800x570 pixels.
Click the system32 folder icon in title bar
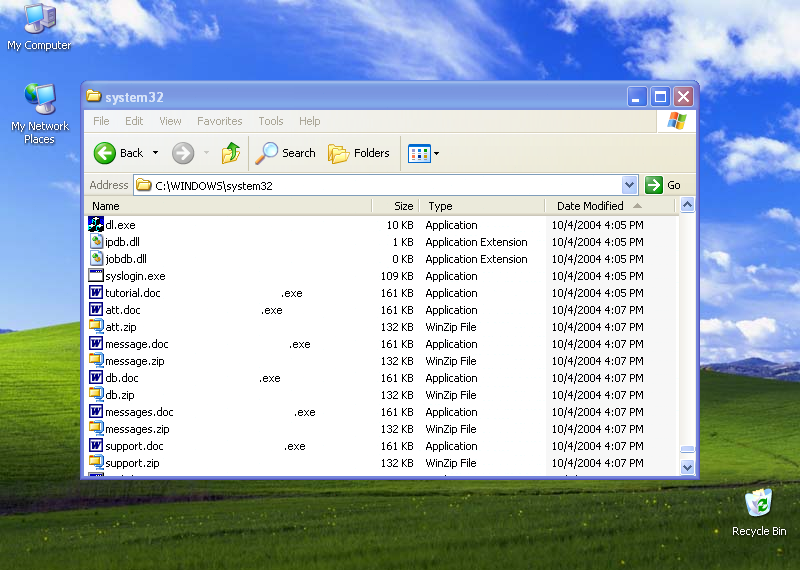pos(94,96)
